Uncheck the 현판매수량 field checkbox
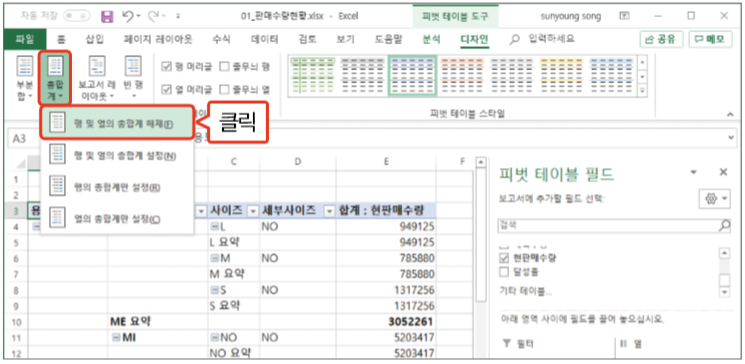The width and height of the screenshot is (745, 364). point(505,258)
